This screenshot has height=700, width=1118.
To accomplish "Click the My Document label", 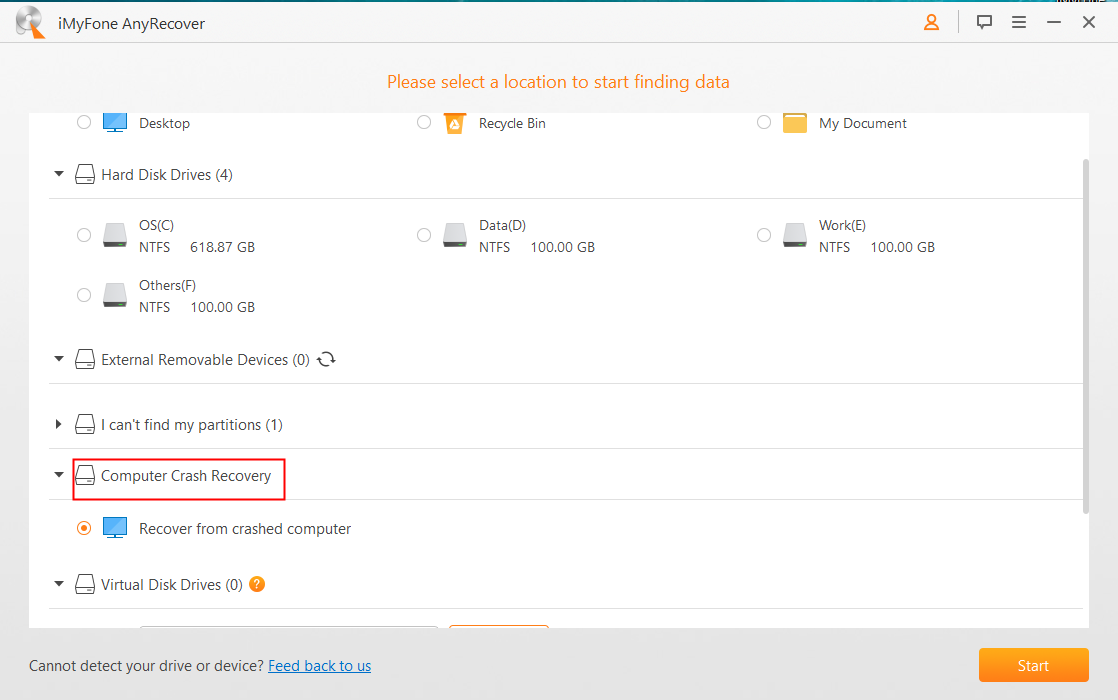I will pyautogui.click(x=863, y=123).
